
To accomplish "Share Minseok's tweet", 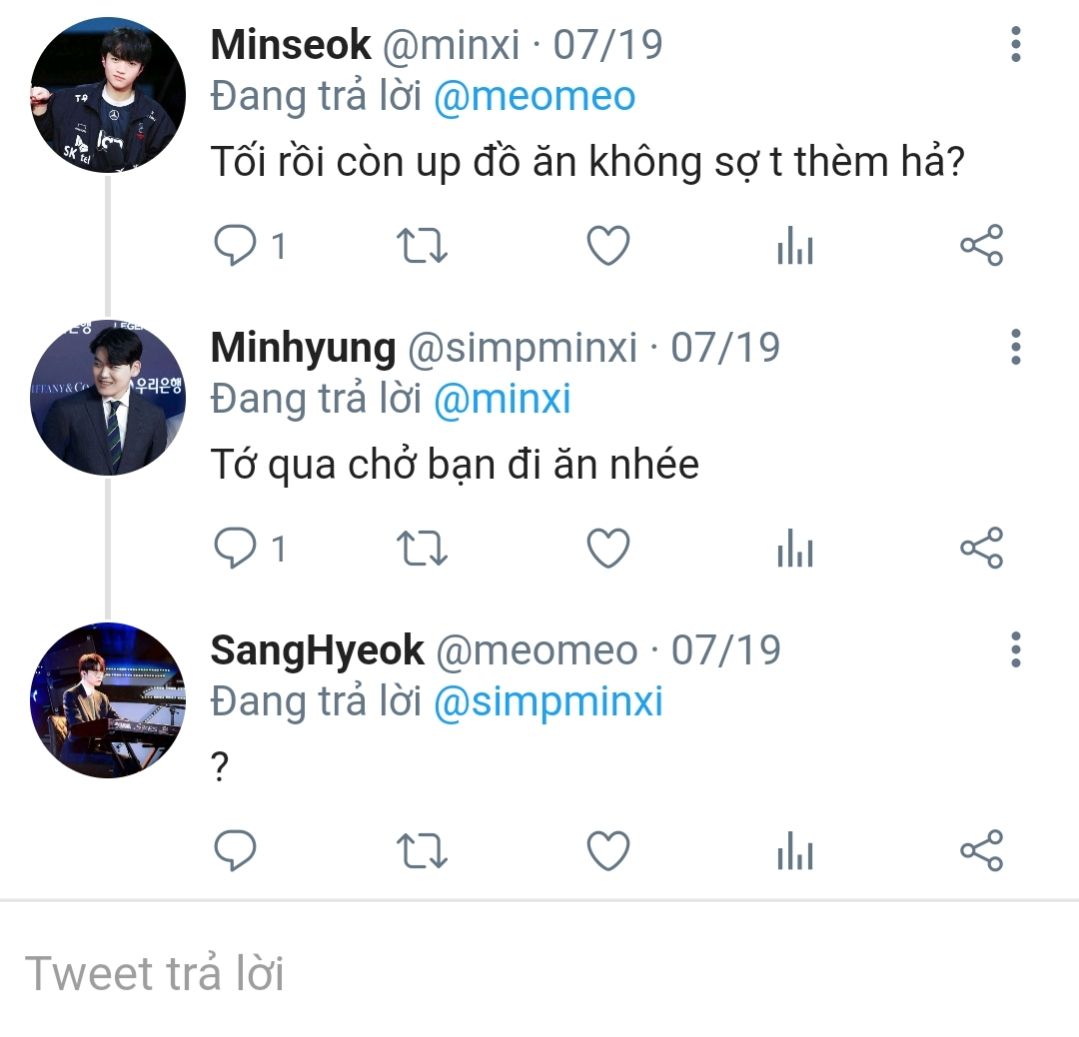I will click(x=981, y=246).
